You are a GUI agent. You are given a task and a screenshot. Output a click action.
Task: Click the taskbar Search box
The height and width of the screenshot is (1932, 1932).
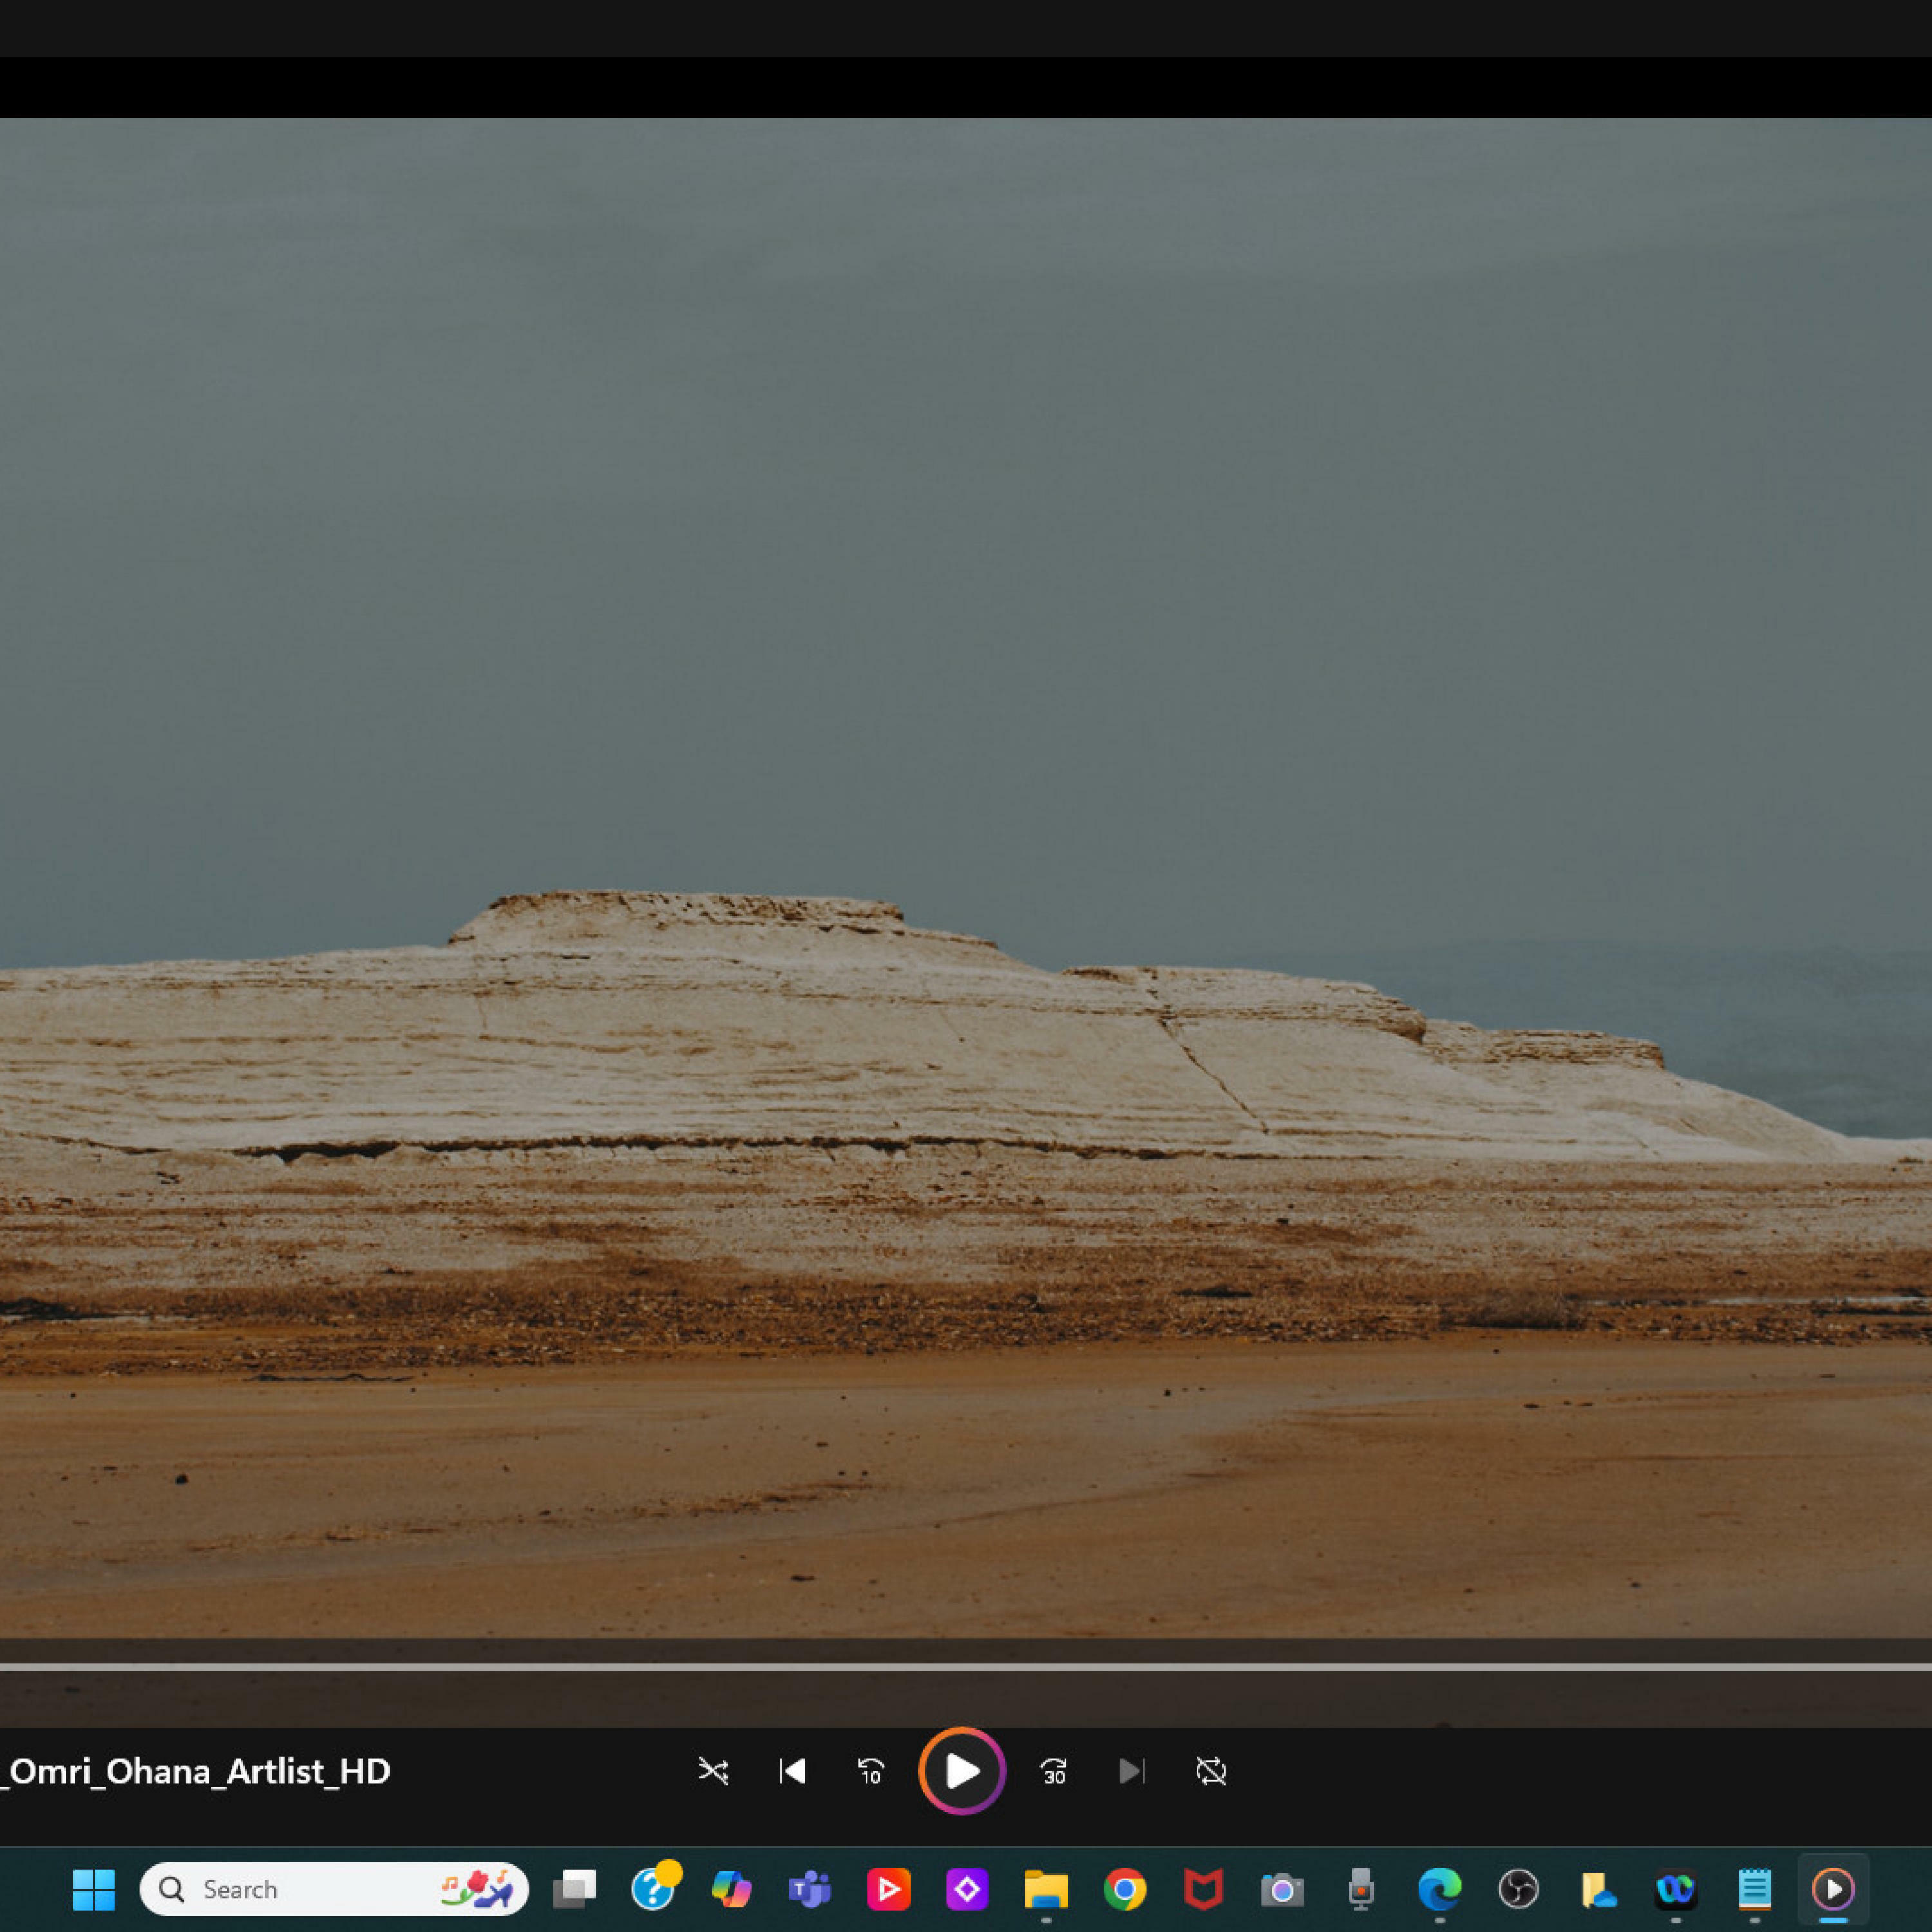(334, 1889)
